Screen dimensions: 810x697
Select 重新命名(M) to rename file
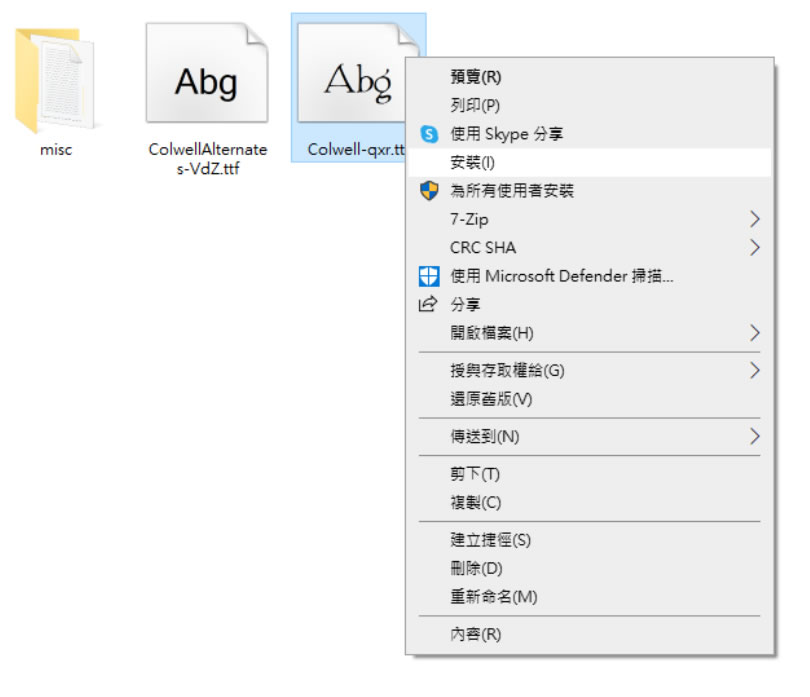[589, 597]
